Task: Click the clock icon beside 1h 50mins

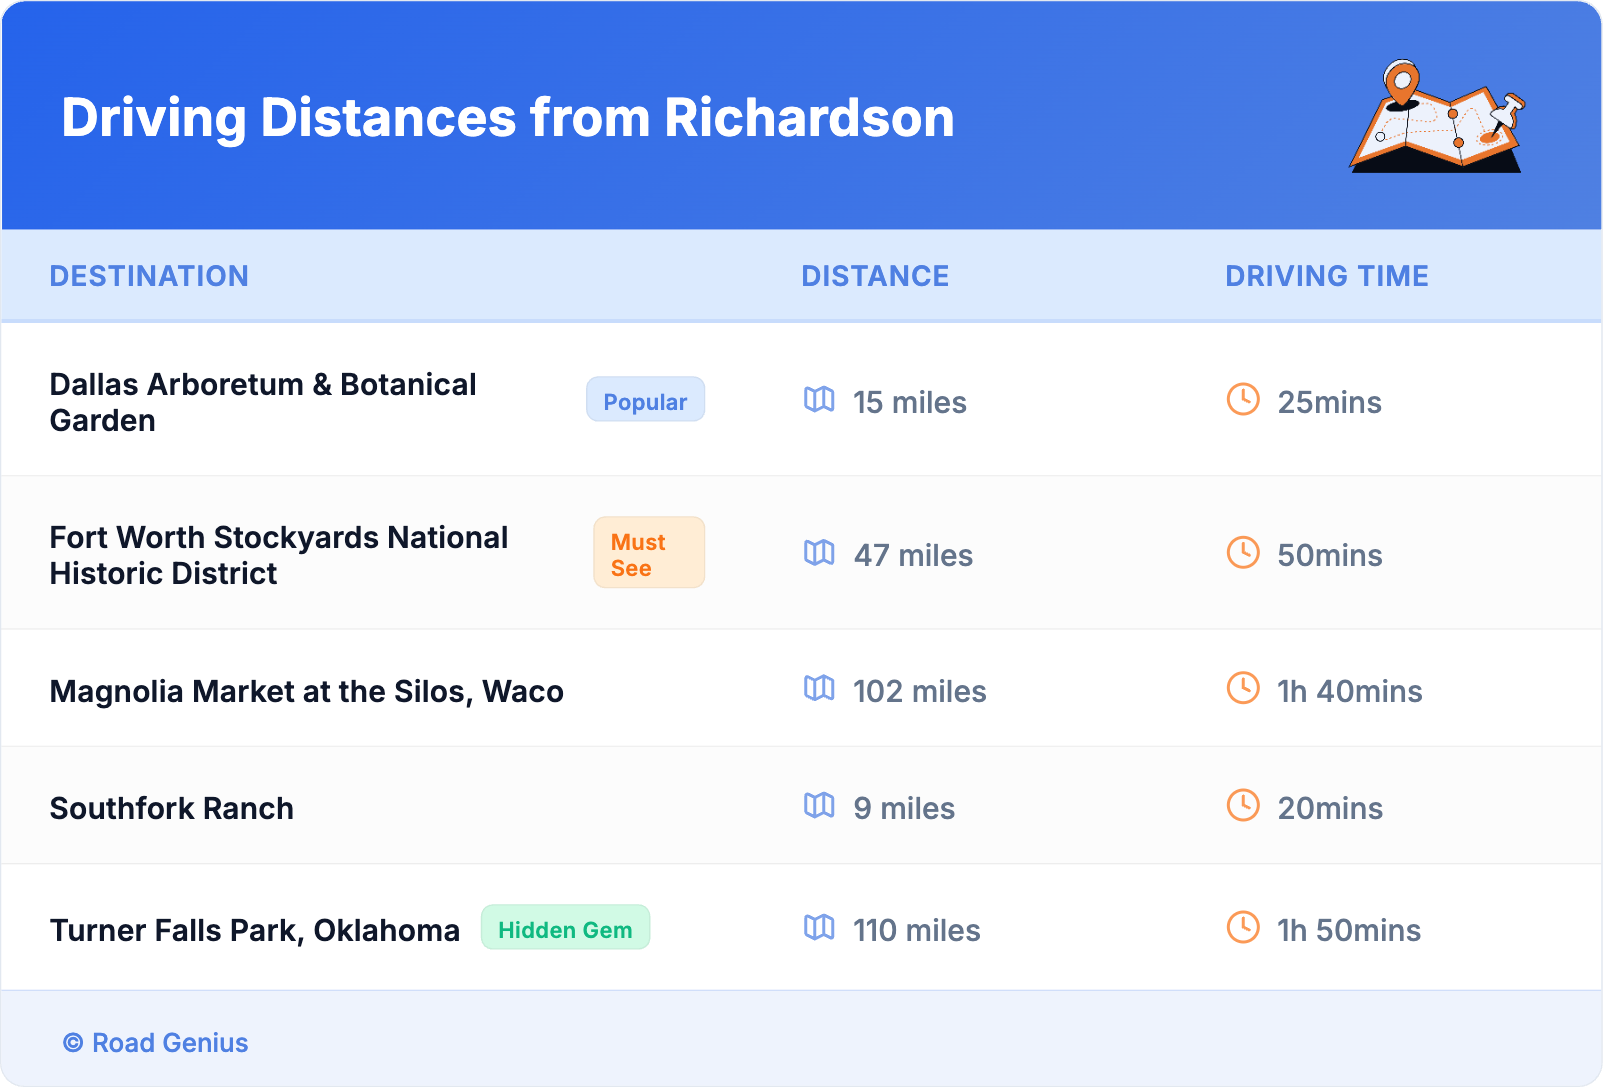Action: pyautogui.click(x=1243, y=928)
